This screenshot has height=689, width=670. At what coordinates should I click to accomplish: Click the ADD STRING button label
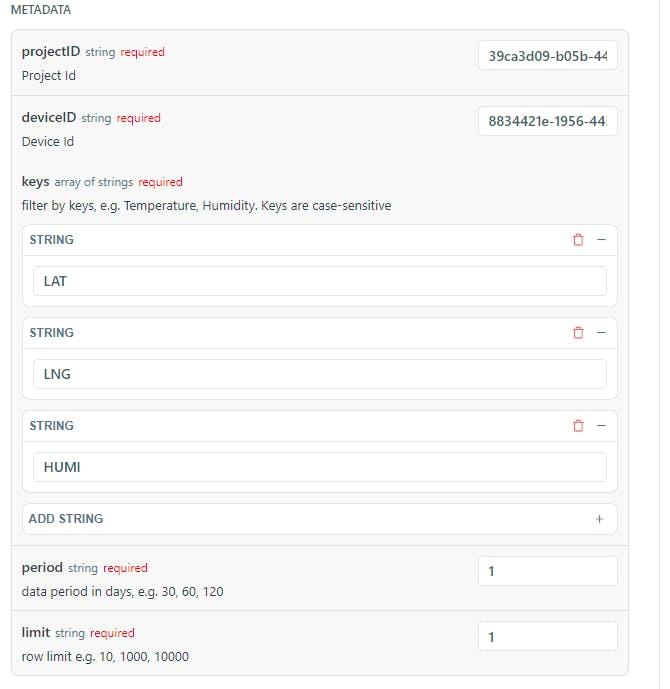click(x=66, y=519)
